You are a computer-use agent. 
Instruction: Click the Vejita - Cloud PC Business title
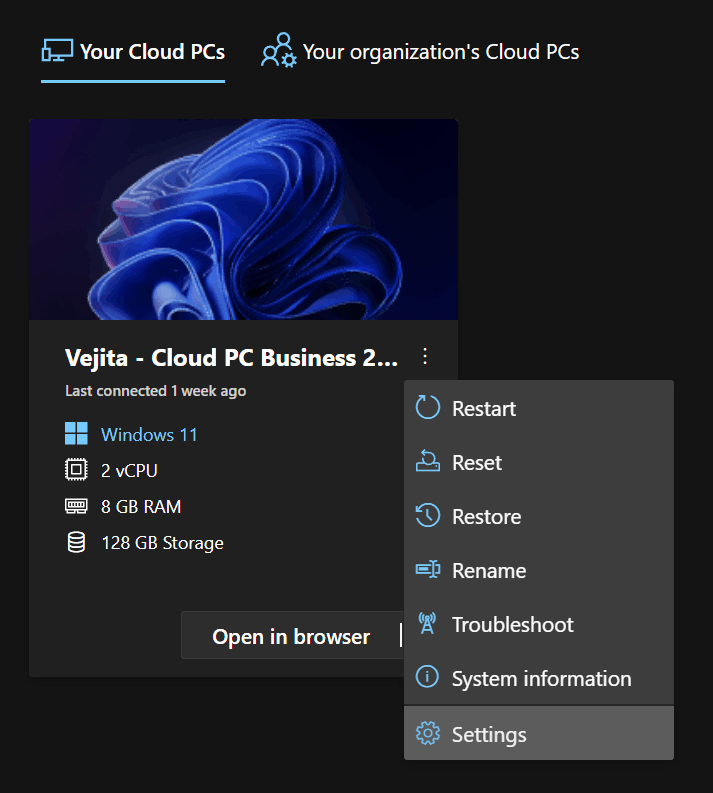point(232,358)
